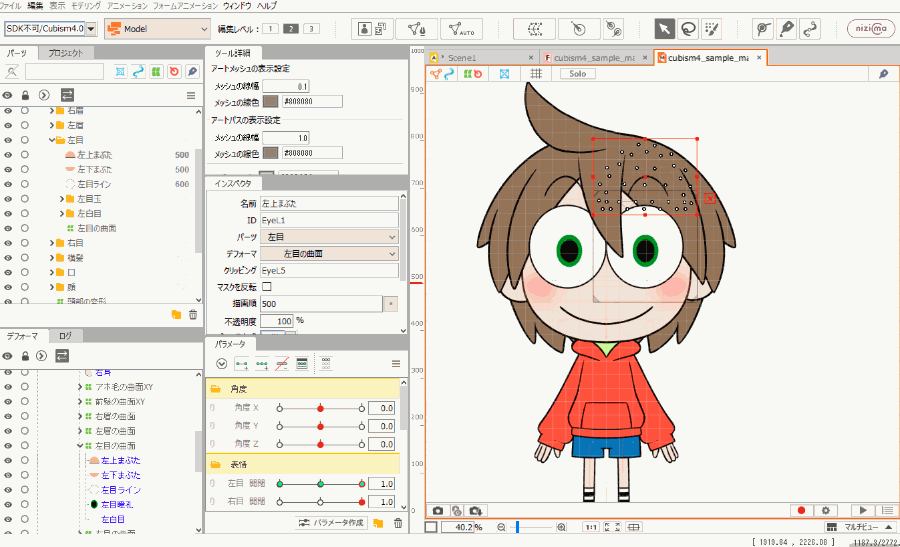Open the 編集 menu
Image resolution: width=900 pixels, height=547 pixels.
click(35, 6)
